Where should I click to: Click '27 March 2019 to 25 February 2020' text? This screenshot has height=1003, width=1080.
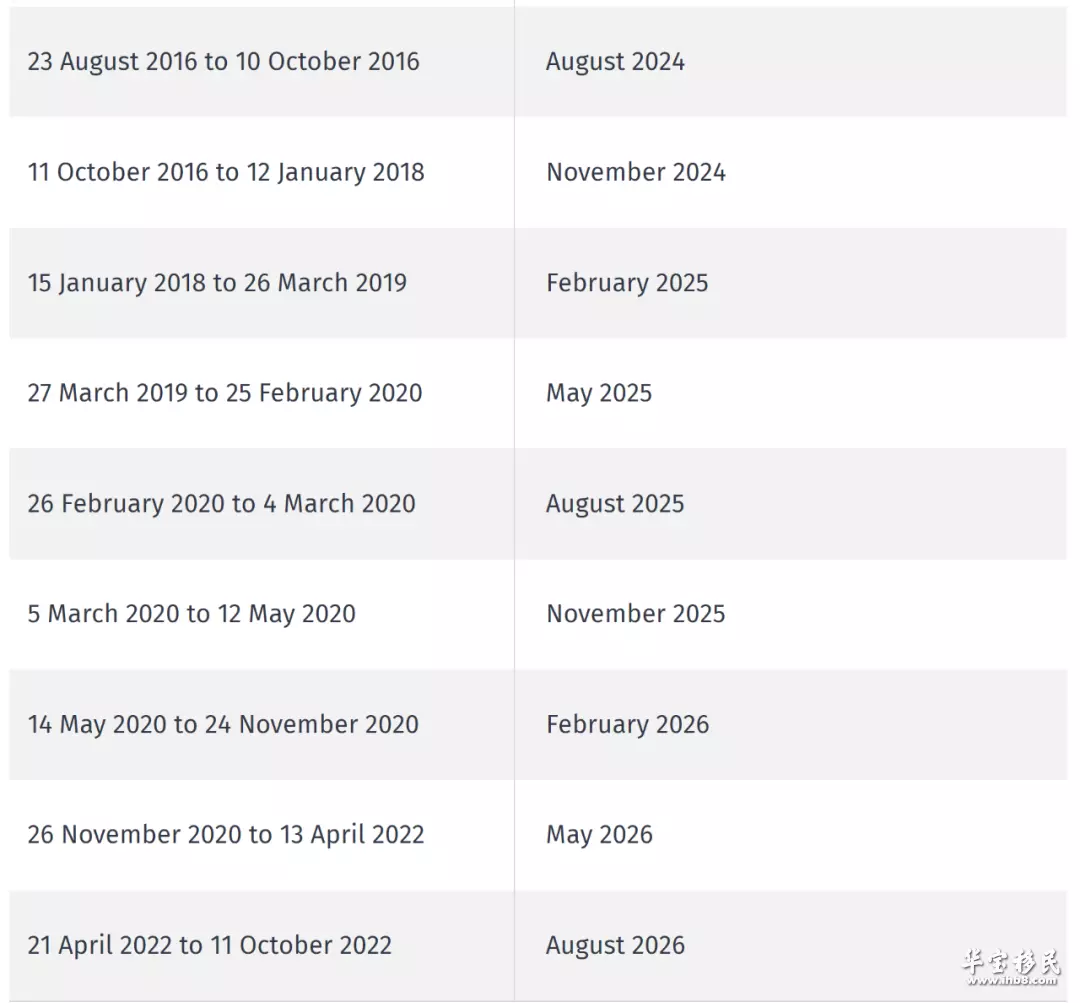pos(225,393)
